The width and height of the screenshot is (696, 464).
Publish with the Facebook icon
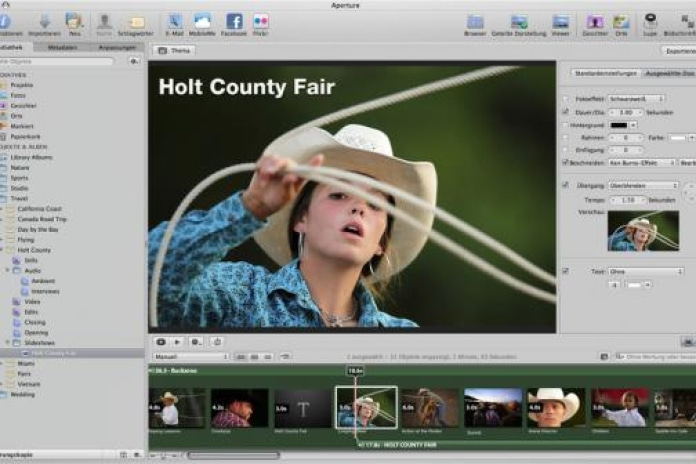[234, 21]
